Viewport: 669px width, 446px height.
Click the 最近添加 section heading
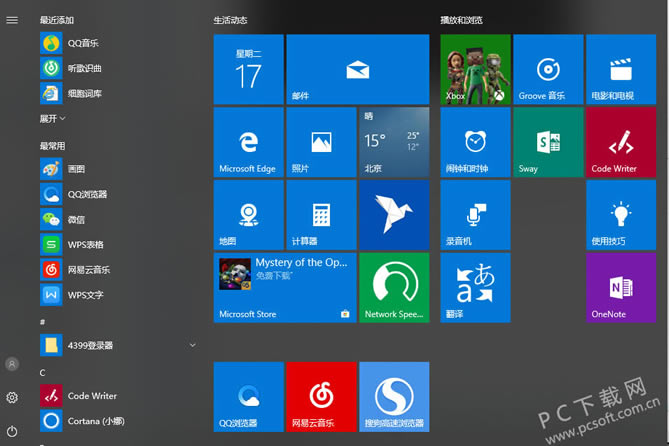click(57, 20)
